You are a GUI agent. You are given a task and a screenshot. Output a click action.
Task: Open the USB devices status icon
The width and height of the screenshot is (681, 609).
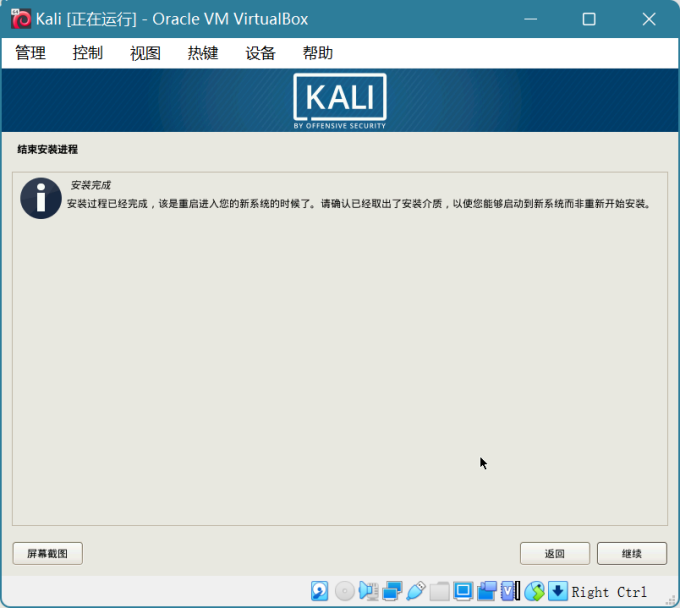pyautogui.click(x=416, y=591)
